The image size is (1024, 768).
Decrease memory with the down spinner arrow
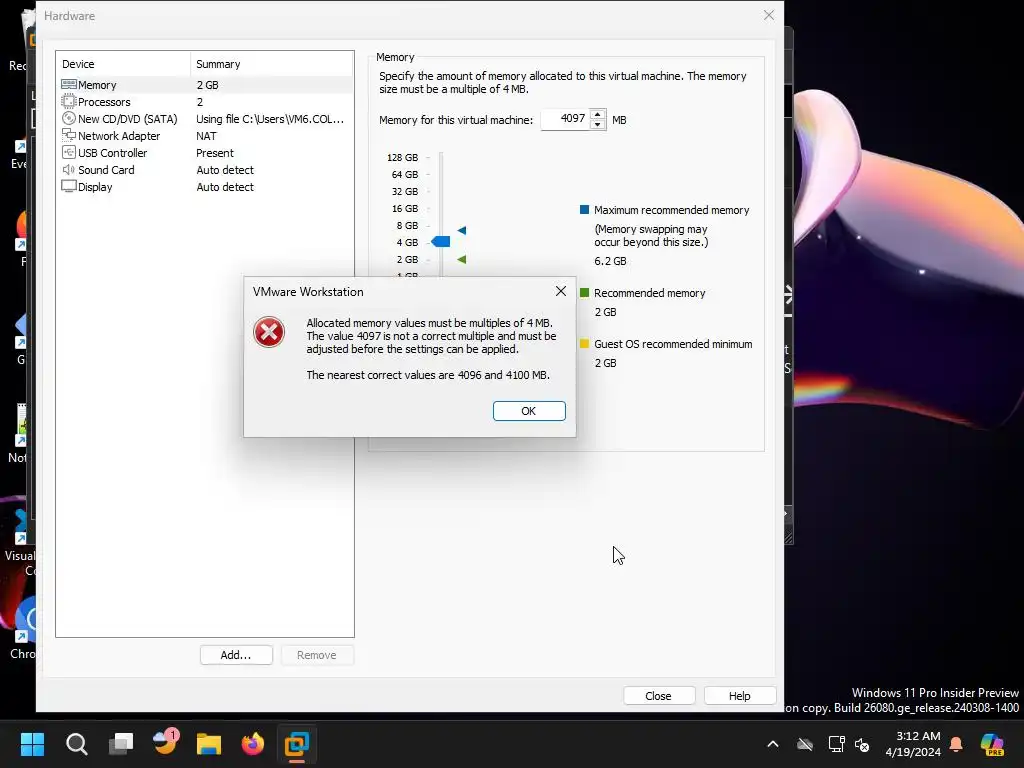point(597,124)
